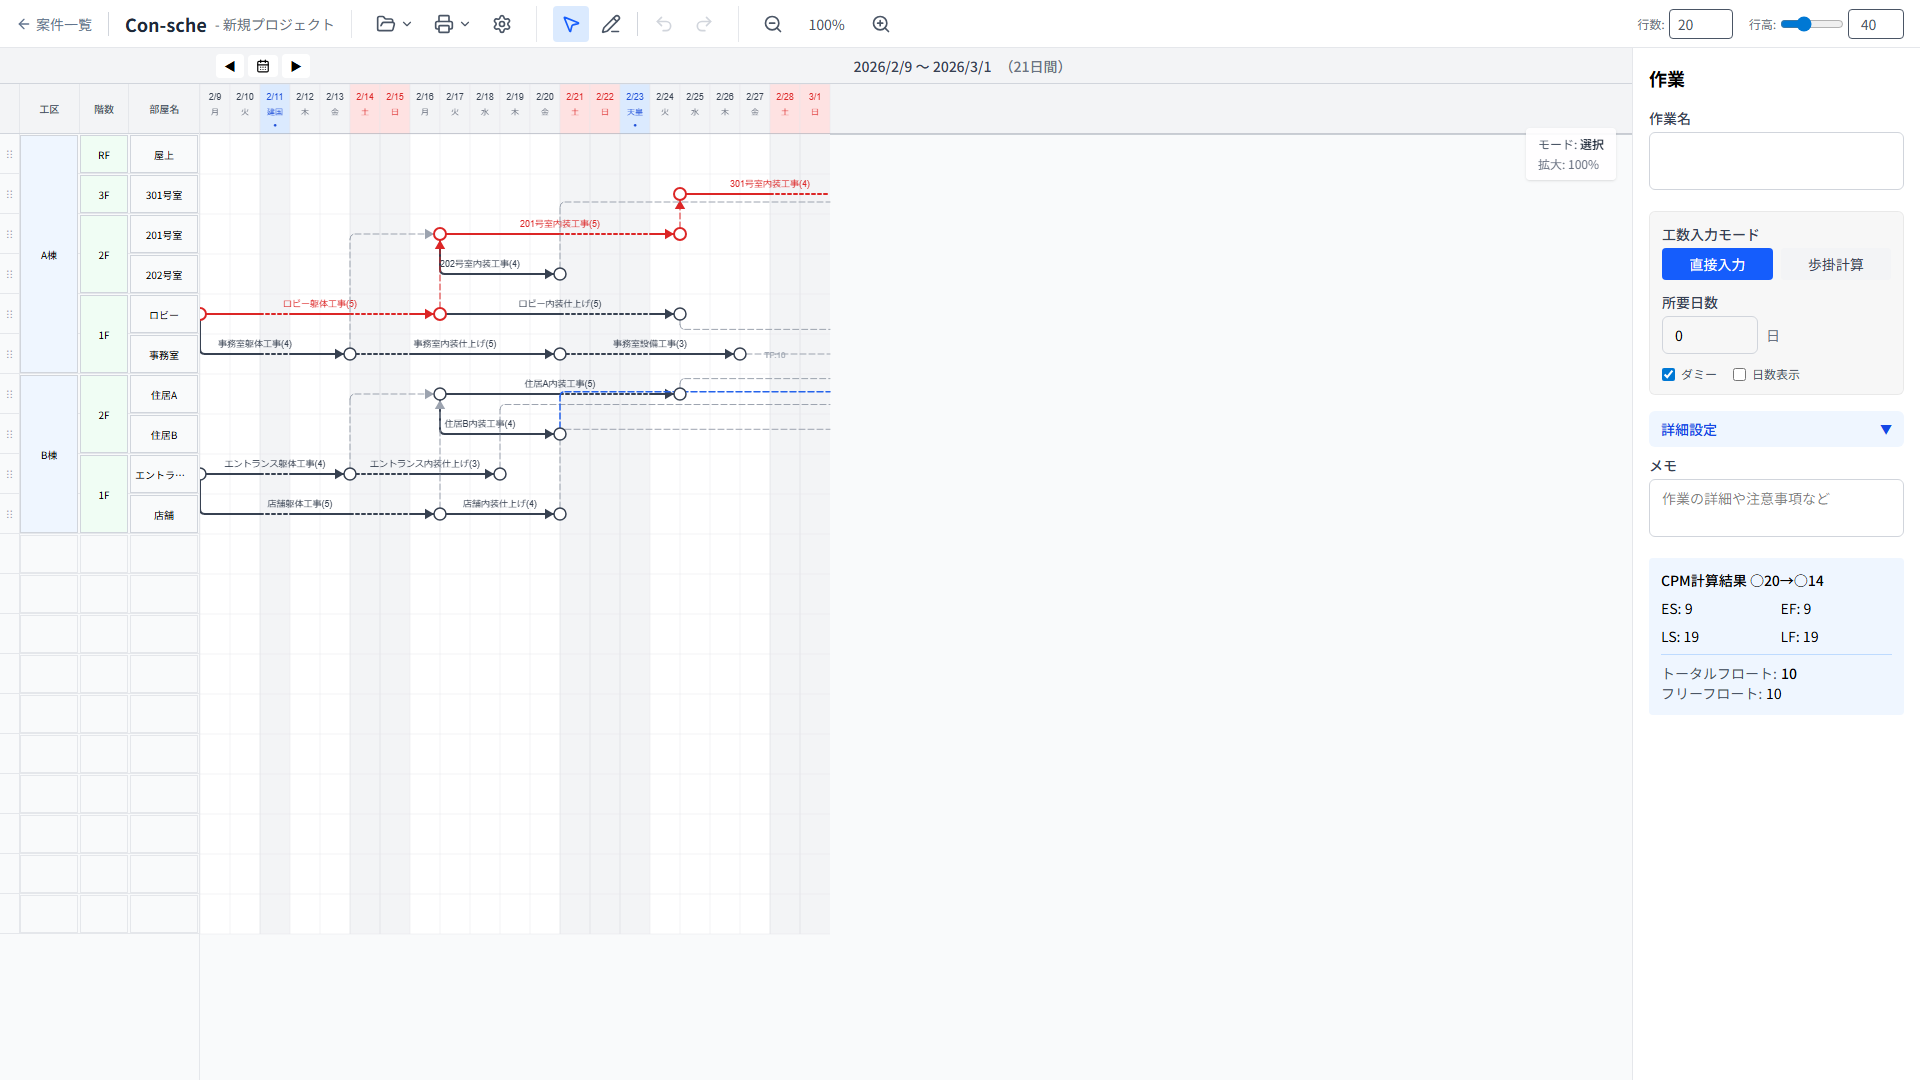The height and width of the screenshot is (1080, 1920).
Task: Open settings via the gear icon
Action: (x=502, y=24)
